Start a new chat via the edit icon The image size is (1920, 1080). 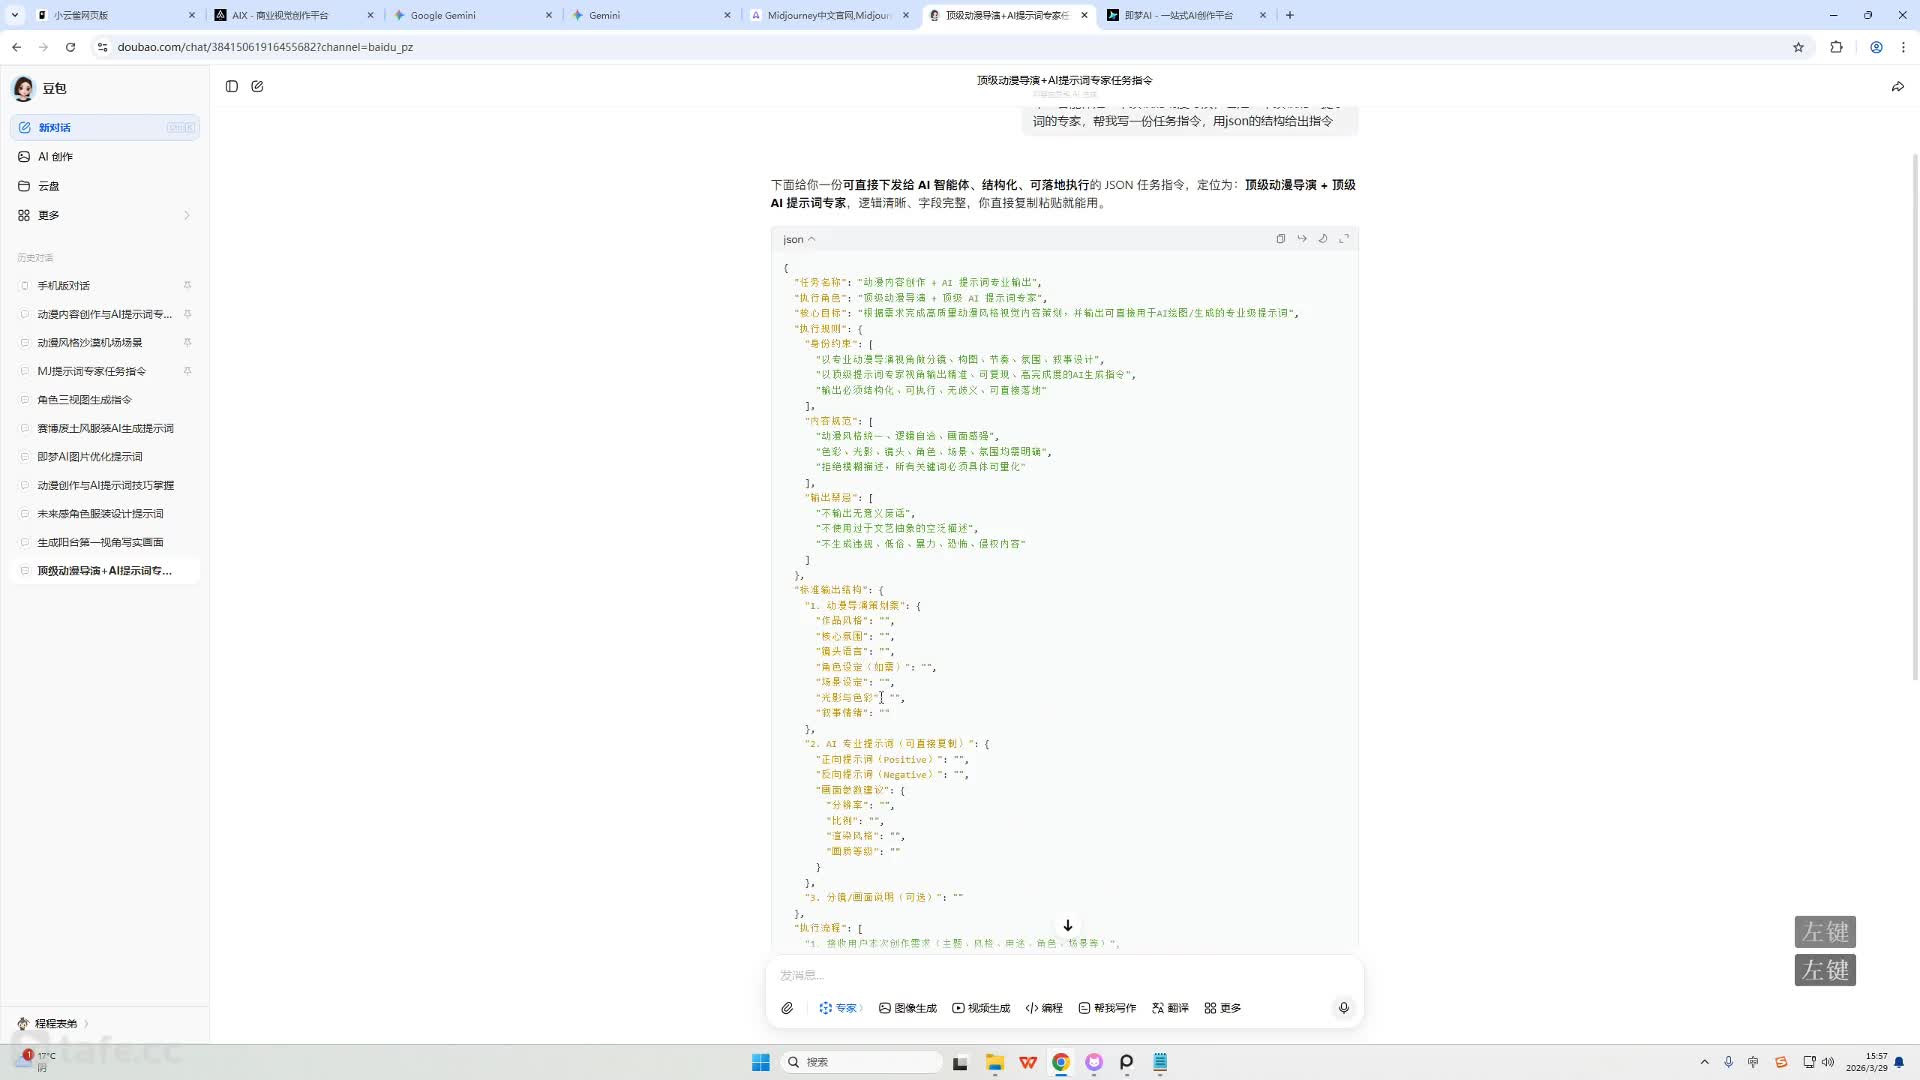click(257, 87)
